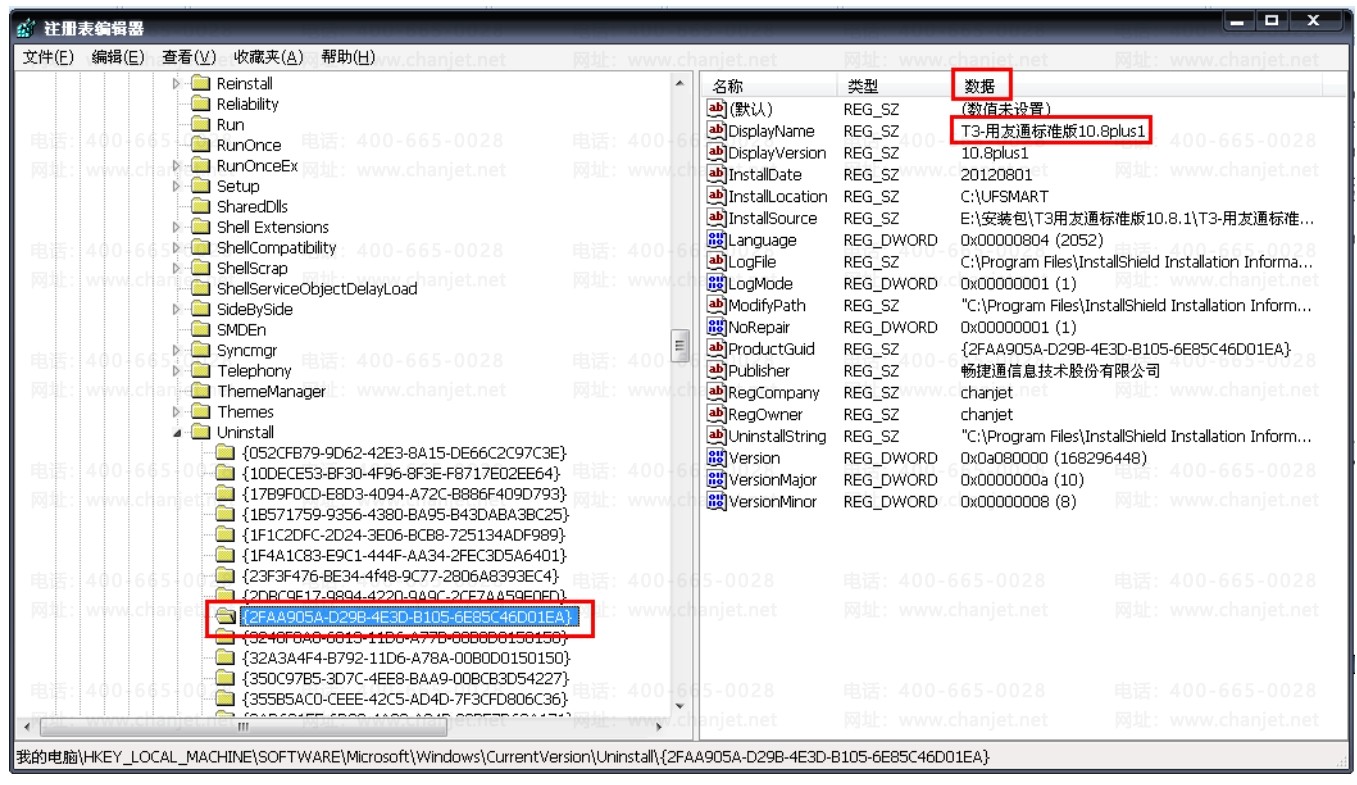
Task: Select the VersionMajor DWORD icon
Action: [716, 480]
